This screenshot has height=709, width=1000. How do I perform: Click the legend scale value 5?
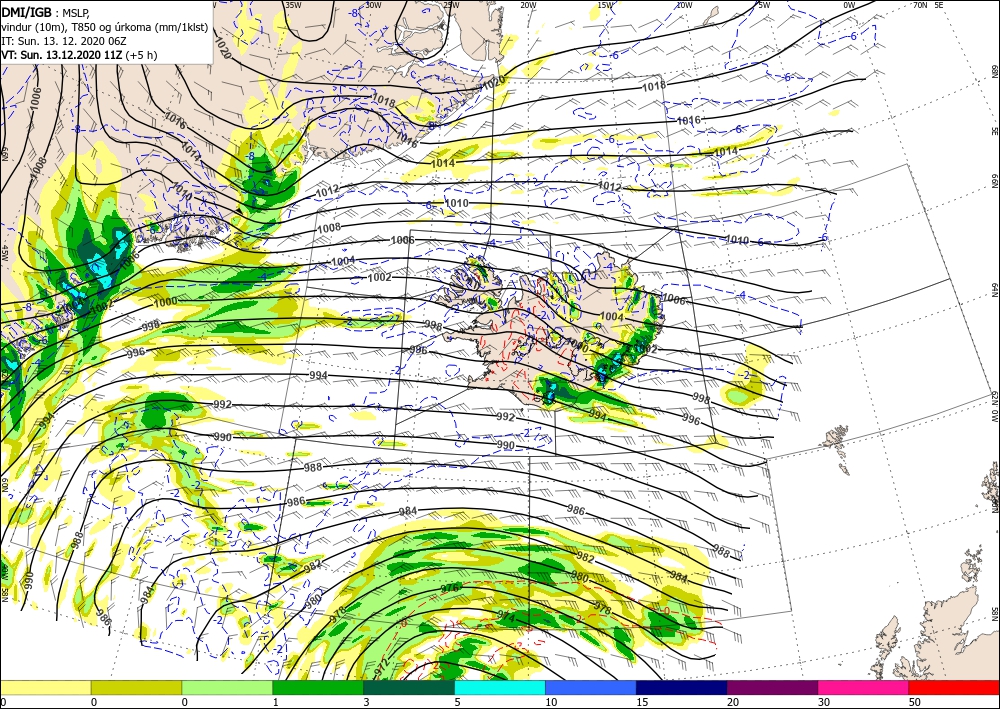click(458, 702)
